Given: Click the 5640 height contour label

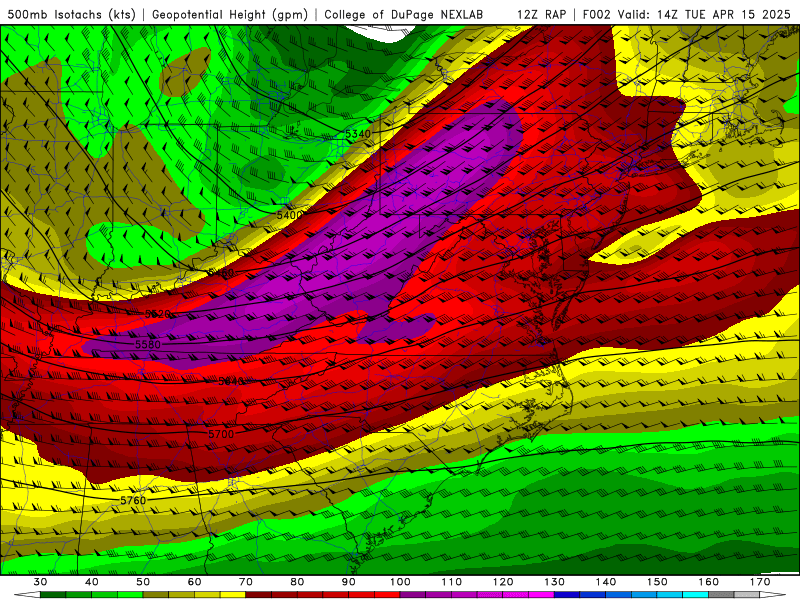Looking at the screenshot, I should [231, 382].
